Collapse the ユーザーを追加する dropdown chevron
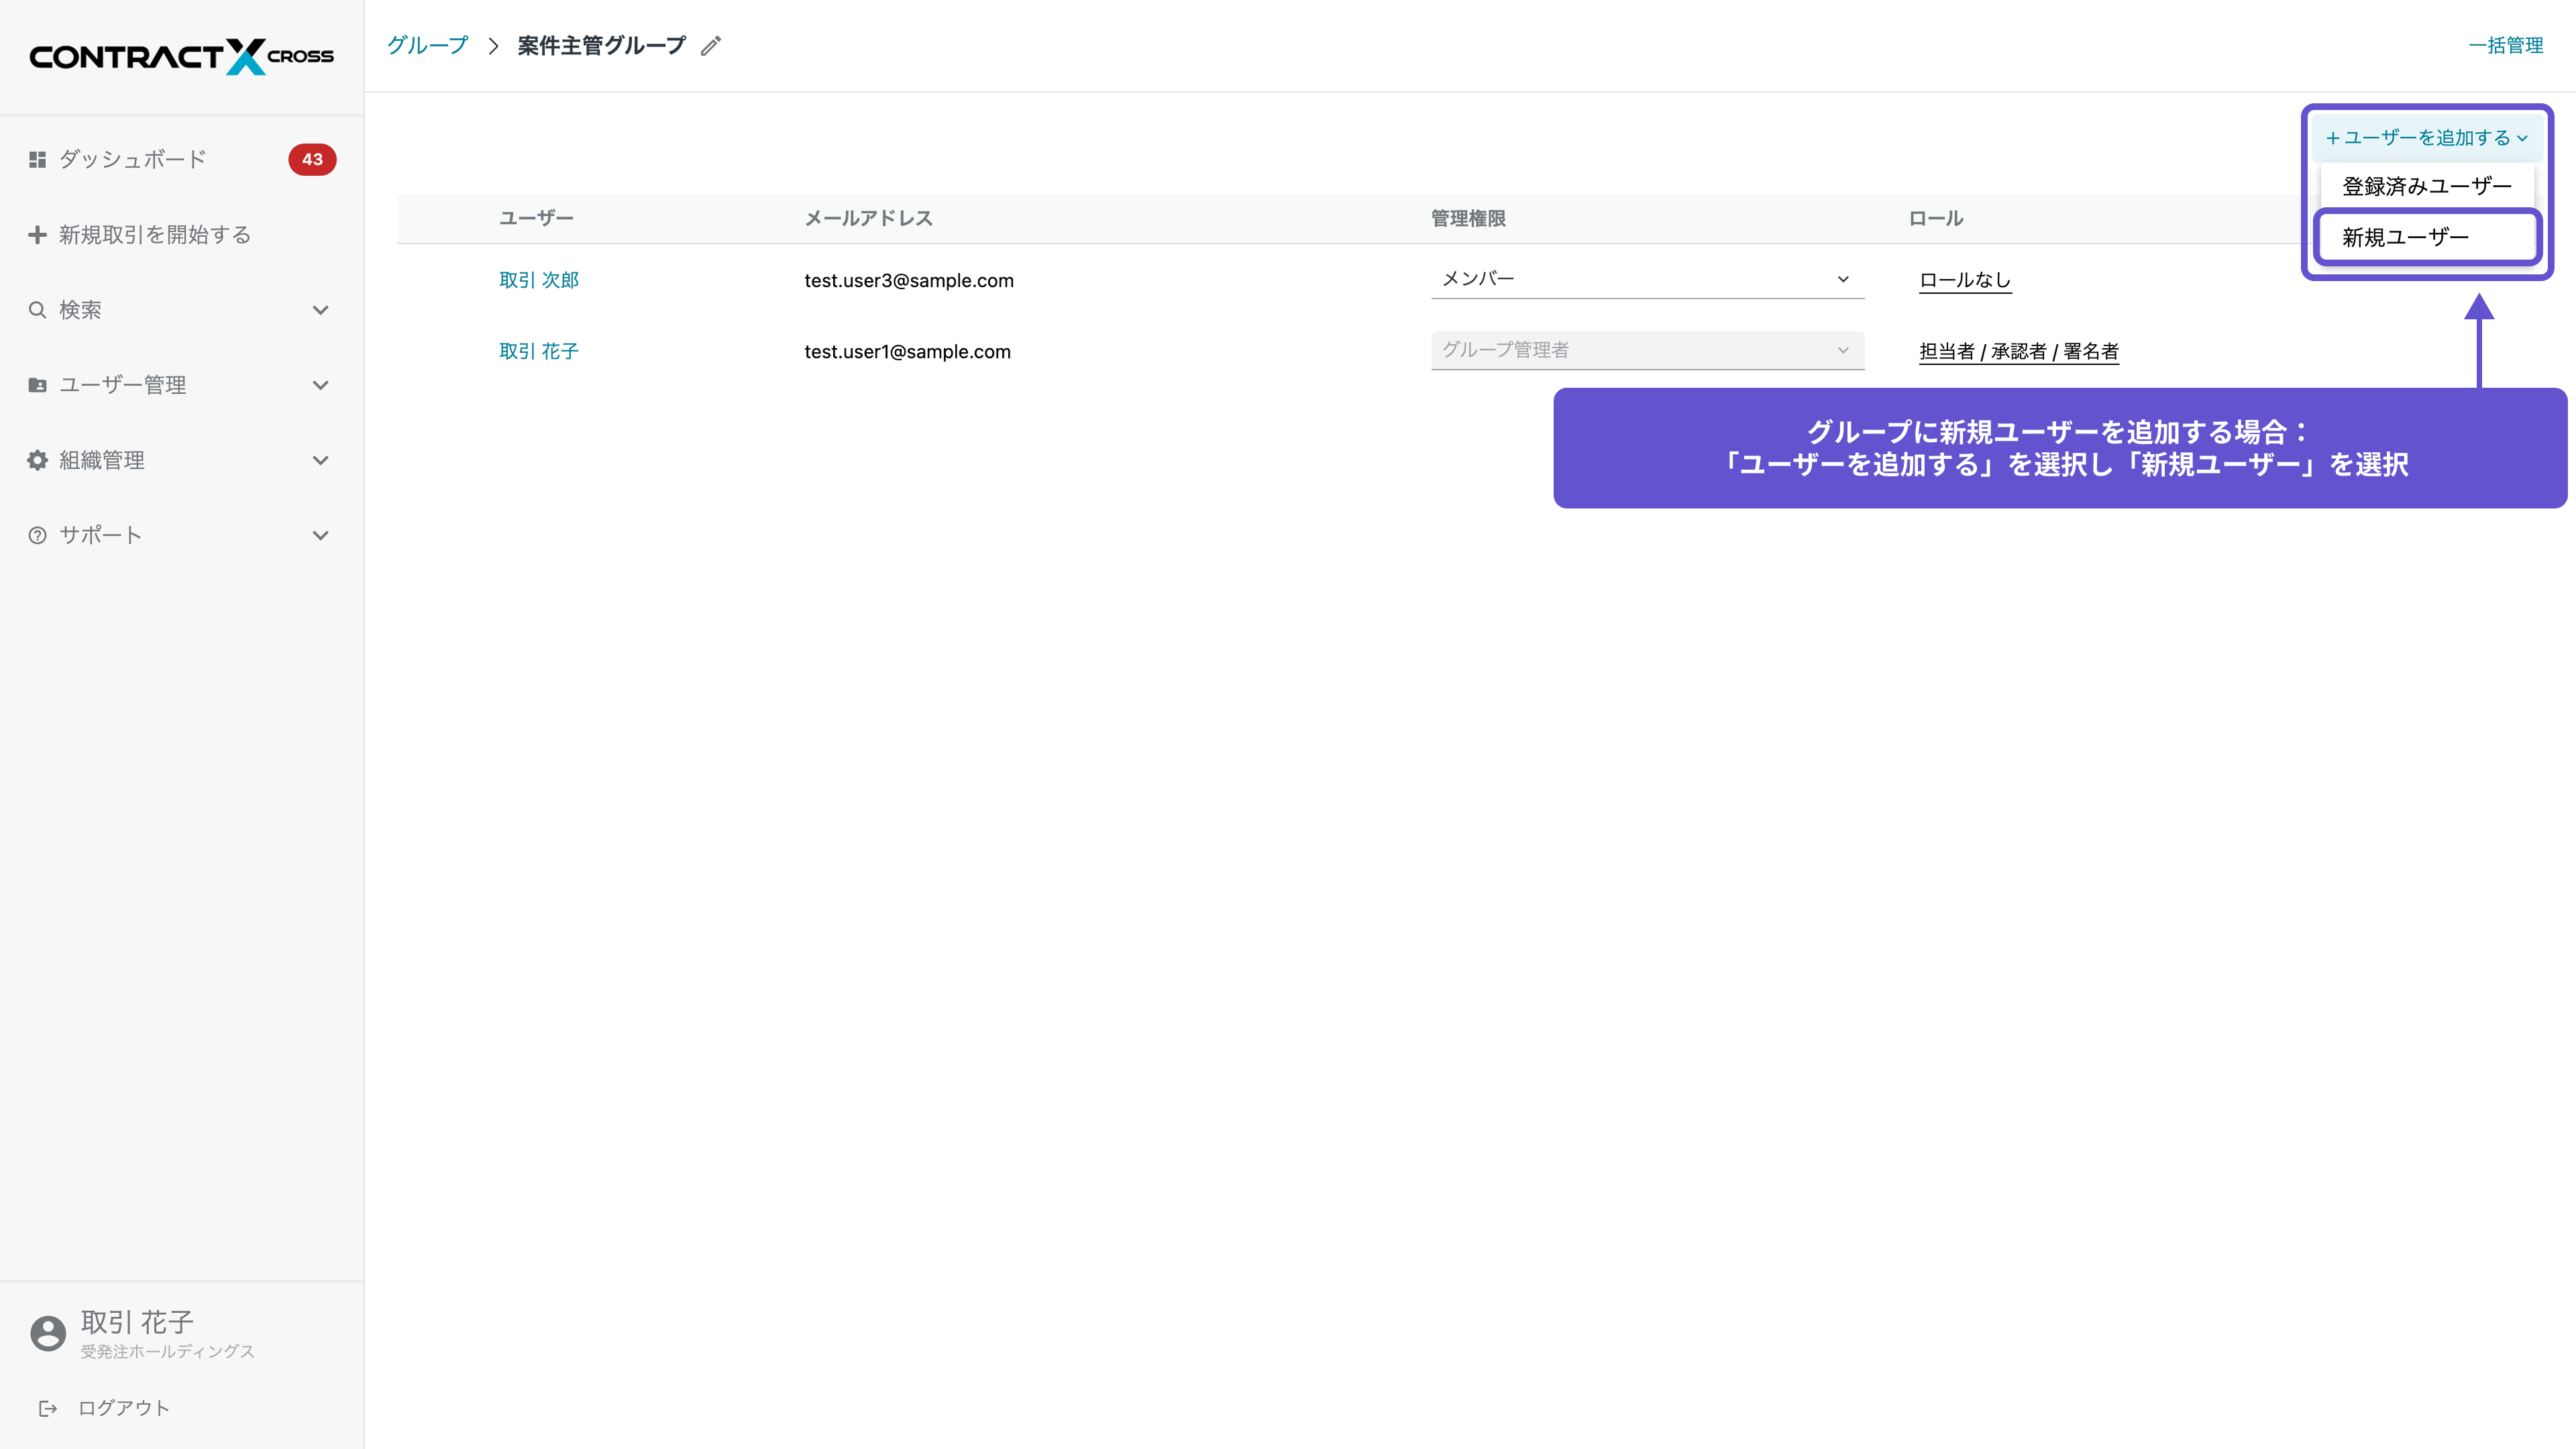The width and height of the screenshot is (2576, 1449). point(2524,138)
